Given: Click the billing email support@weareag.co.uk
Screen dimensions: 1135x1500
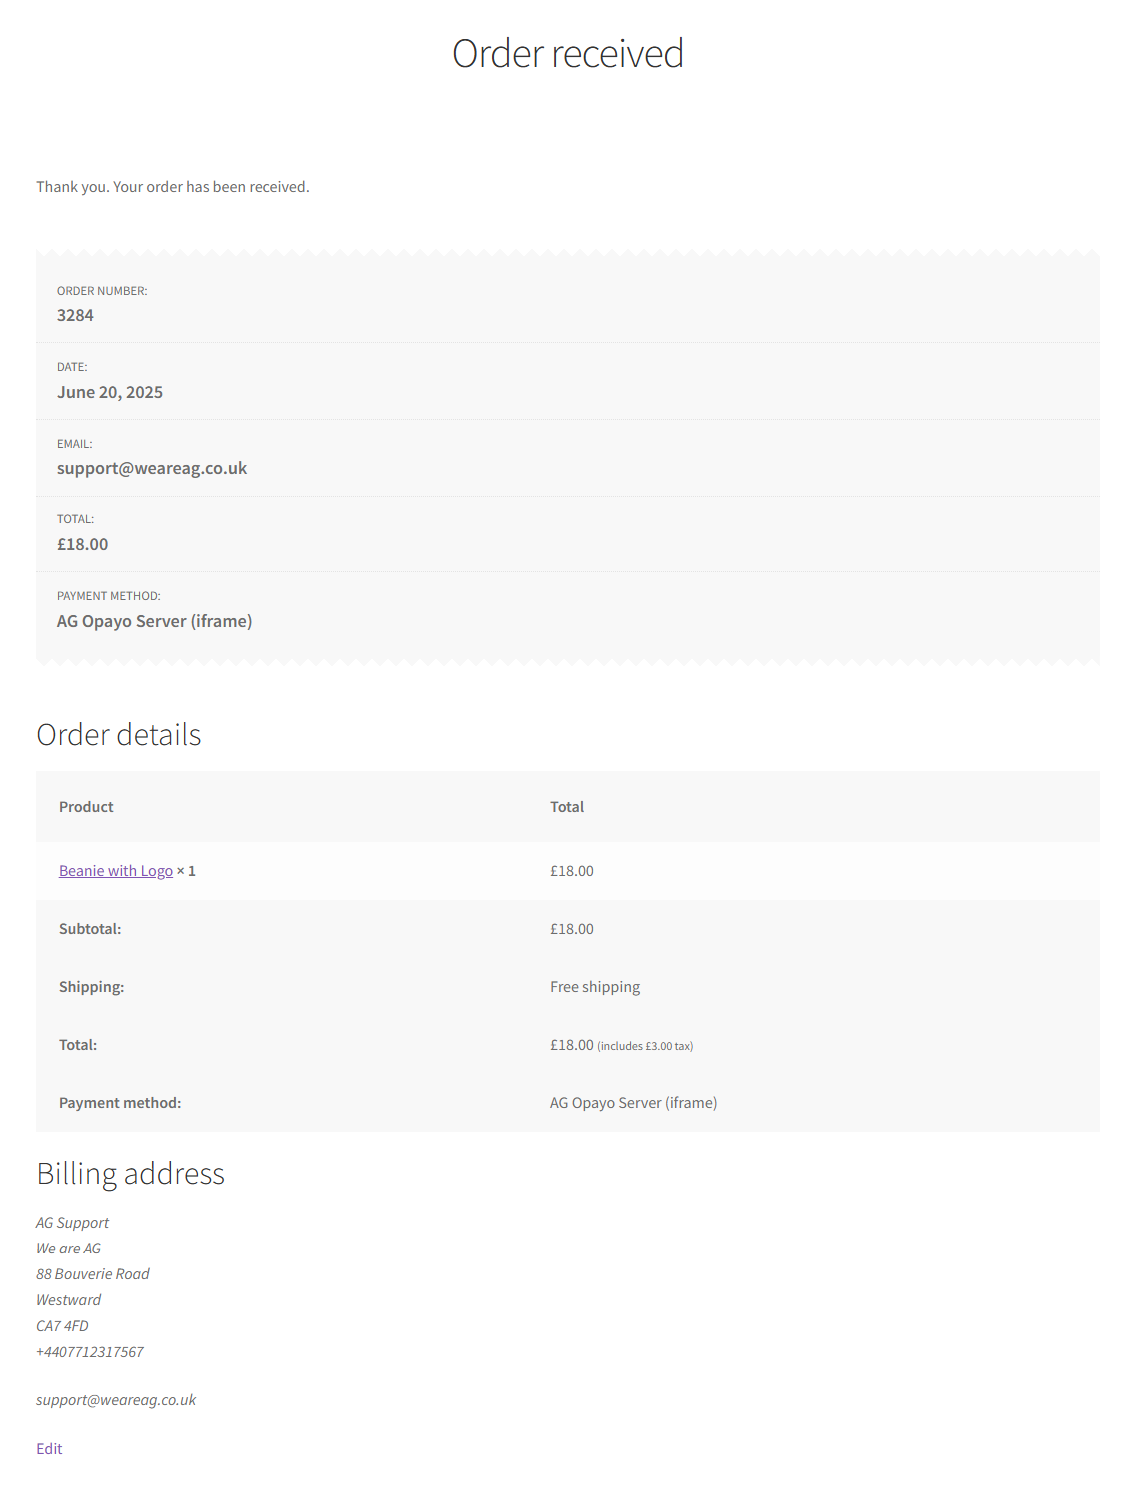Looking at the screenshot, I should click(x=116, y=1400).
